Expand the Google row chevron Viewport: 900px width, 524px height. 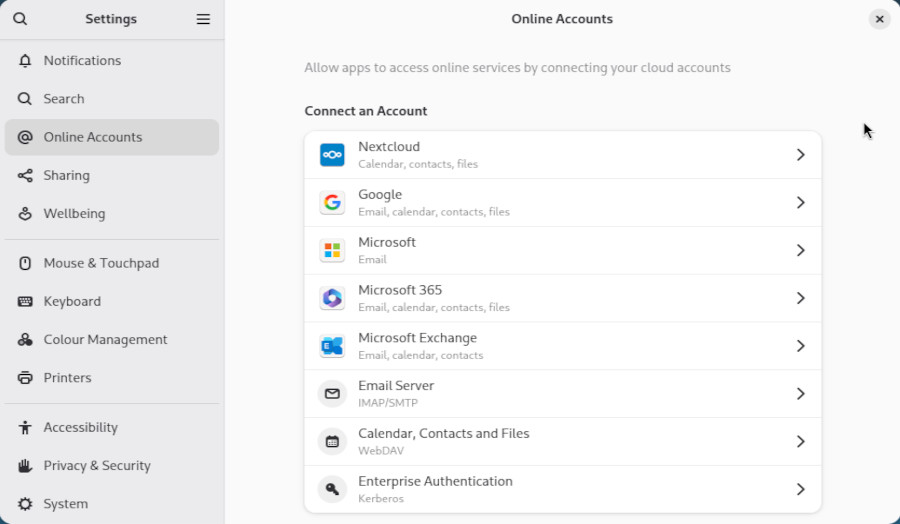click(x=801, y=203)
